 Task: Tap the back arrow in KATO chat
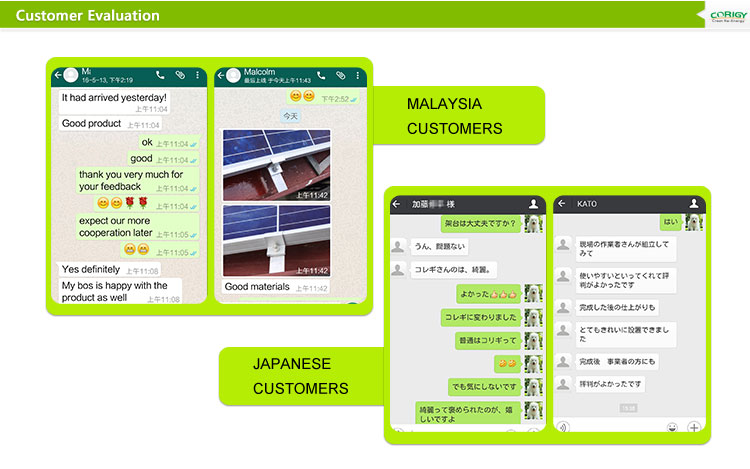coord(562,204)
